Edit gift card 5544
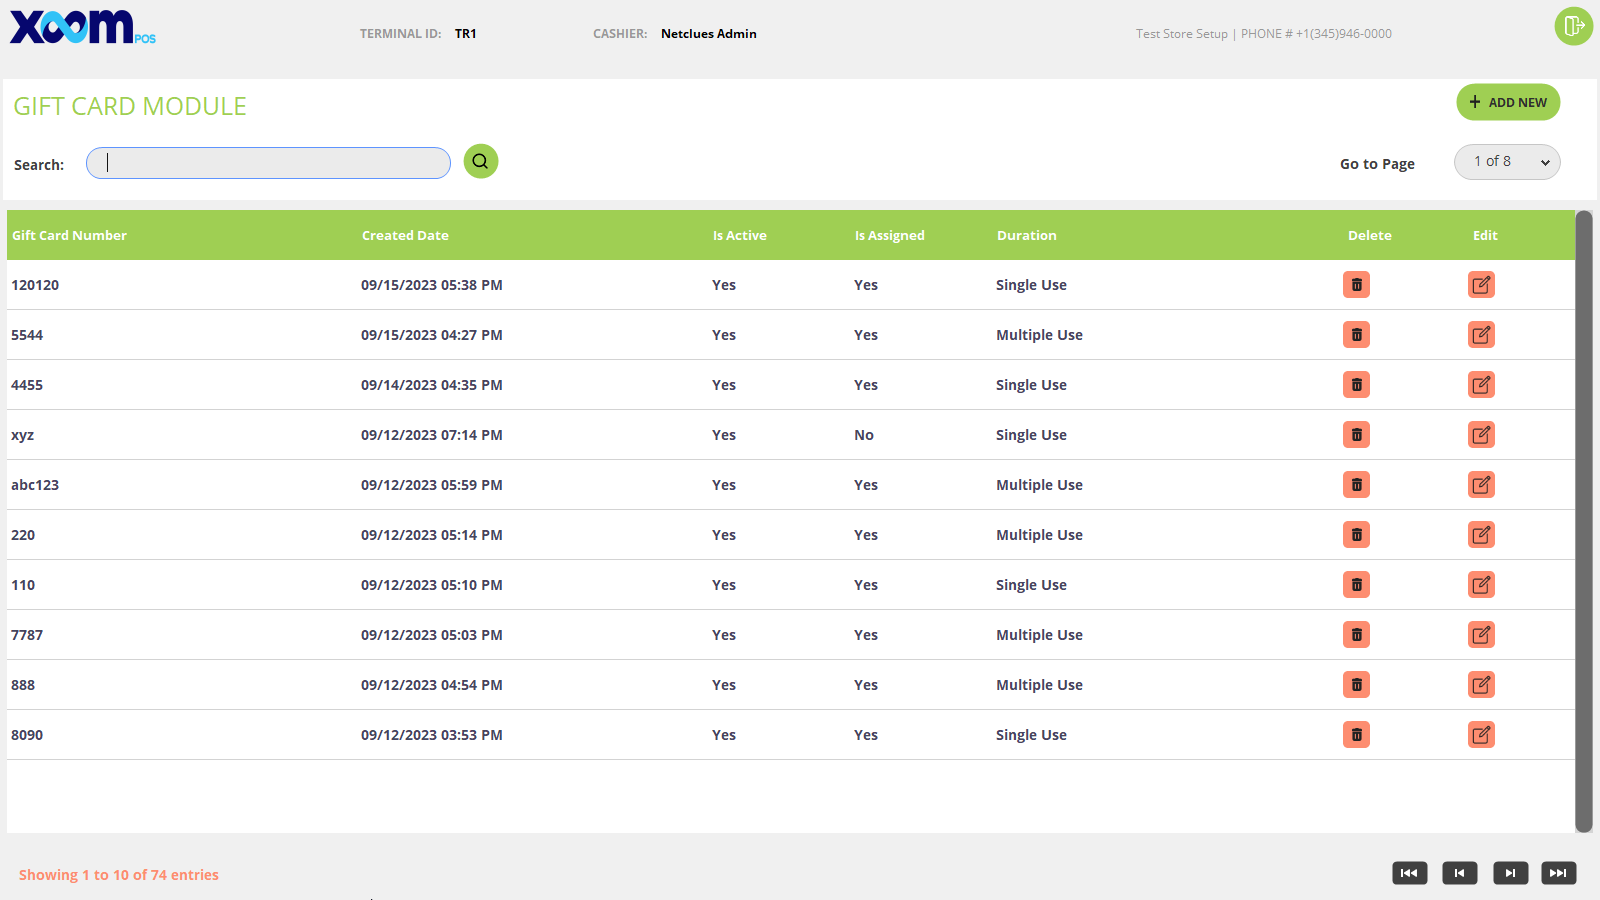This screenshot has width=1600, height=900. (1481, 335)
